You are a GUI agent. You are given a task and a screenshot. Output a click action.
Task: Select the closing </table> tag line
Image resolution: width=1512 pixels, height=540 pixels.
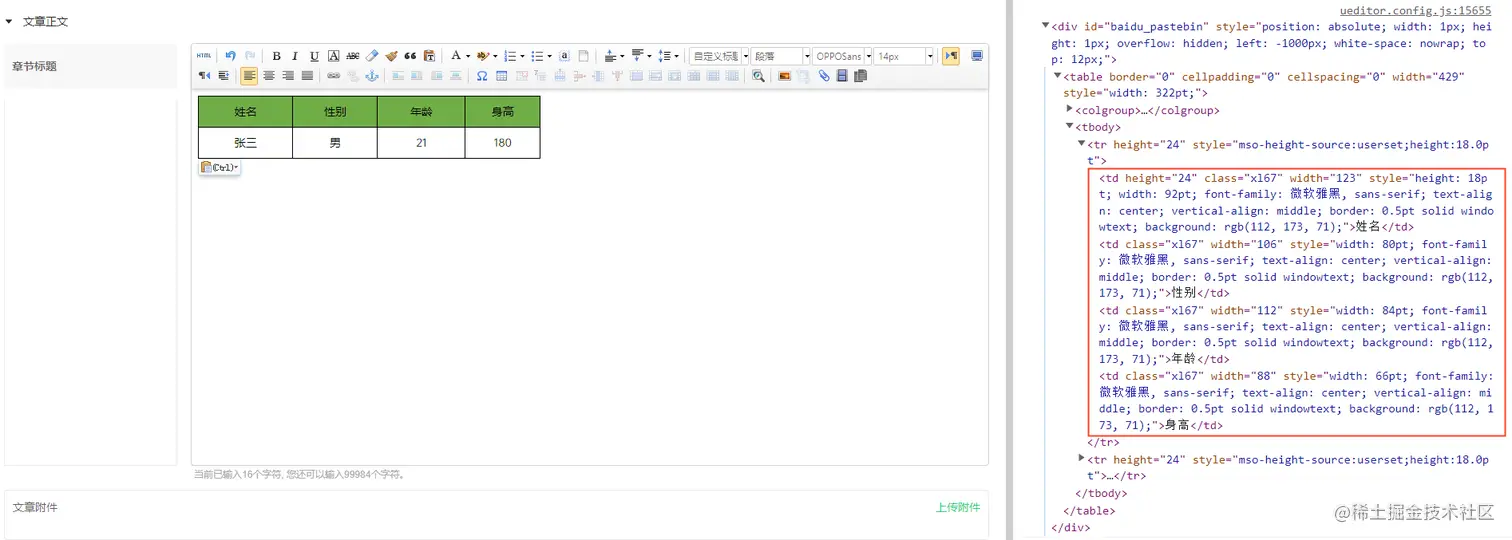1090,510
